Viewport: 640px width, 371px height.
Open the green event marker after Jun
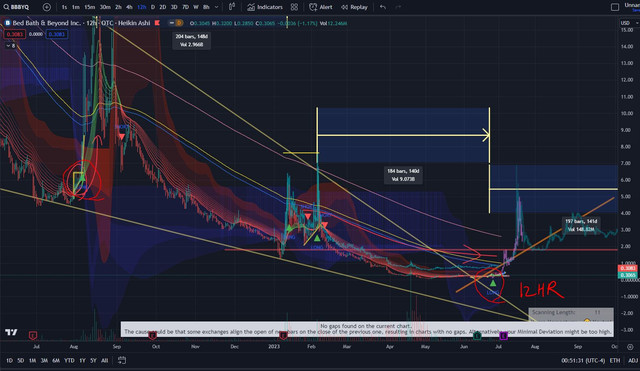click(x=477, y=335)
